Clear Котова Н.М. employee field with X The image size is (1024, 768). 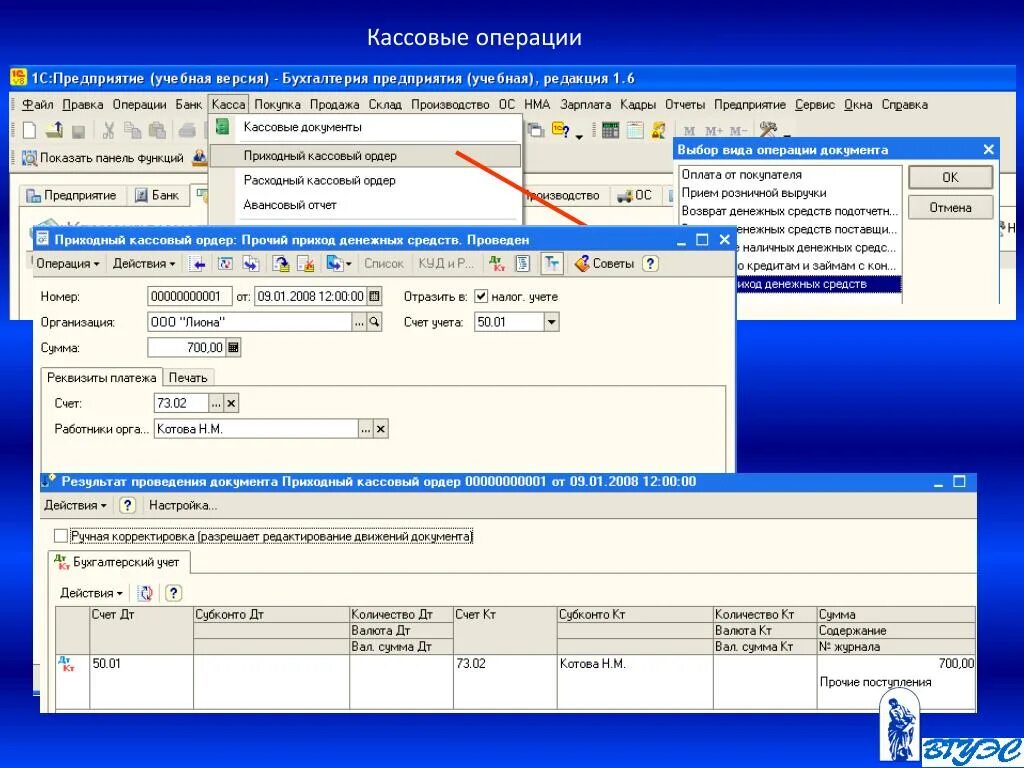point(381,429)
